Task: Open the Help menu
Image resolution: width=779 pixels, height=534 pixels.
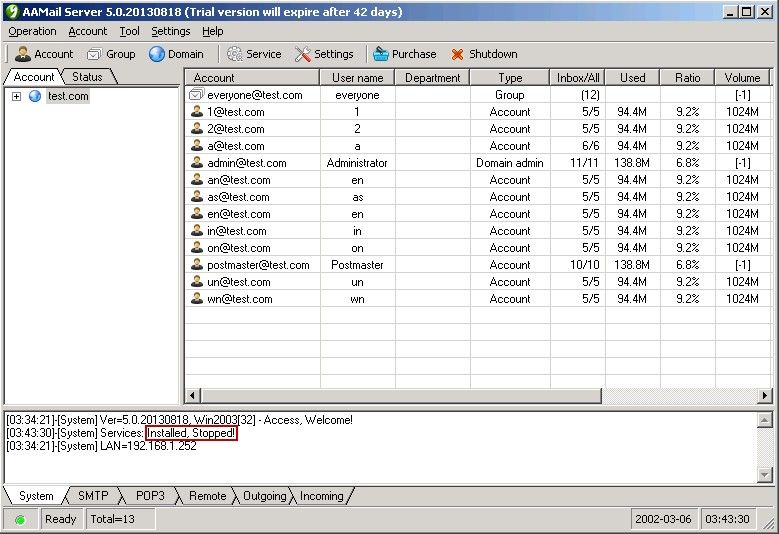Action: pyautogui.click(x=213, y=31)
